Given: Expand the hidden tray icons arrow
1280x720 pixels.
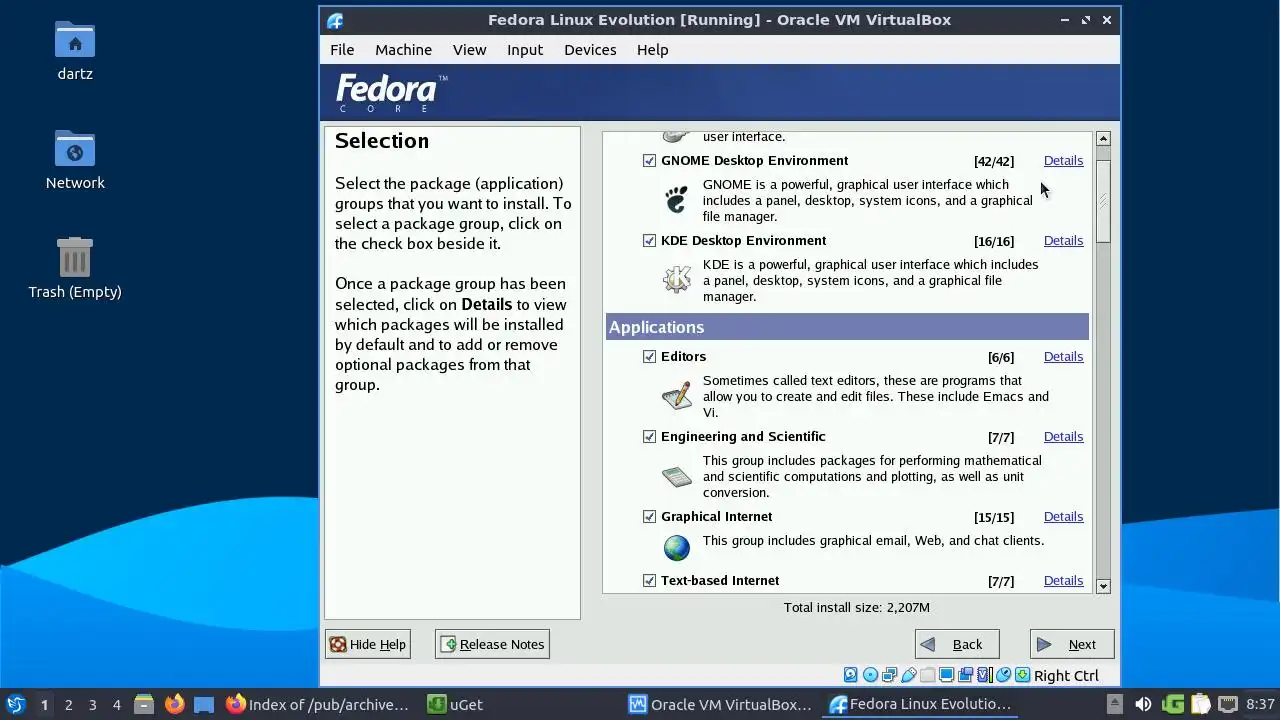Looking at the screenshot, I should [1115, 704].
